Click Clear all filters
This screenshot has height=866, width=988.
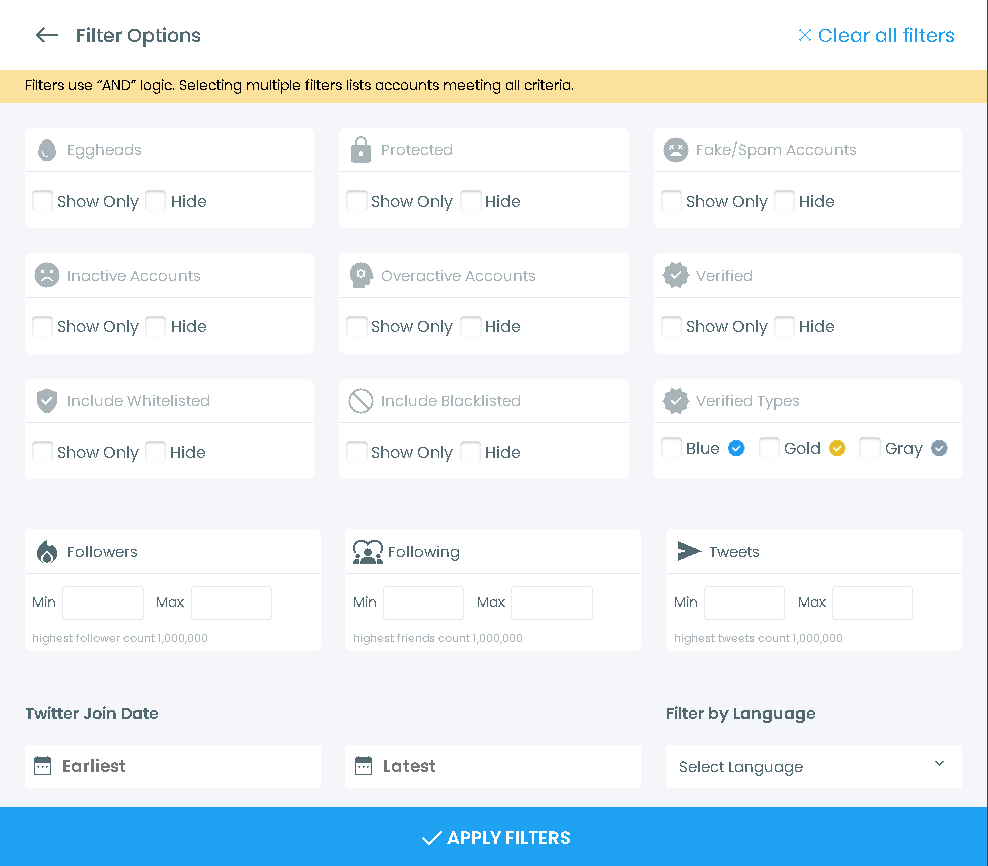click(876, 35)
